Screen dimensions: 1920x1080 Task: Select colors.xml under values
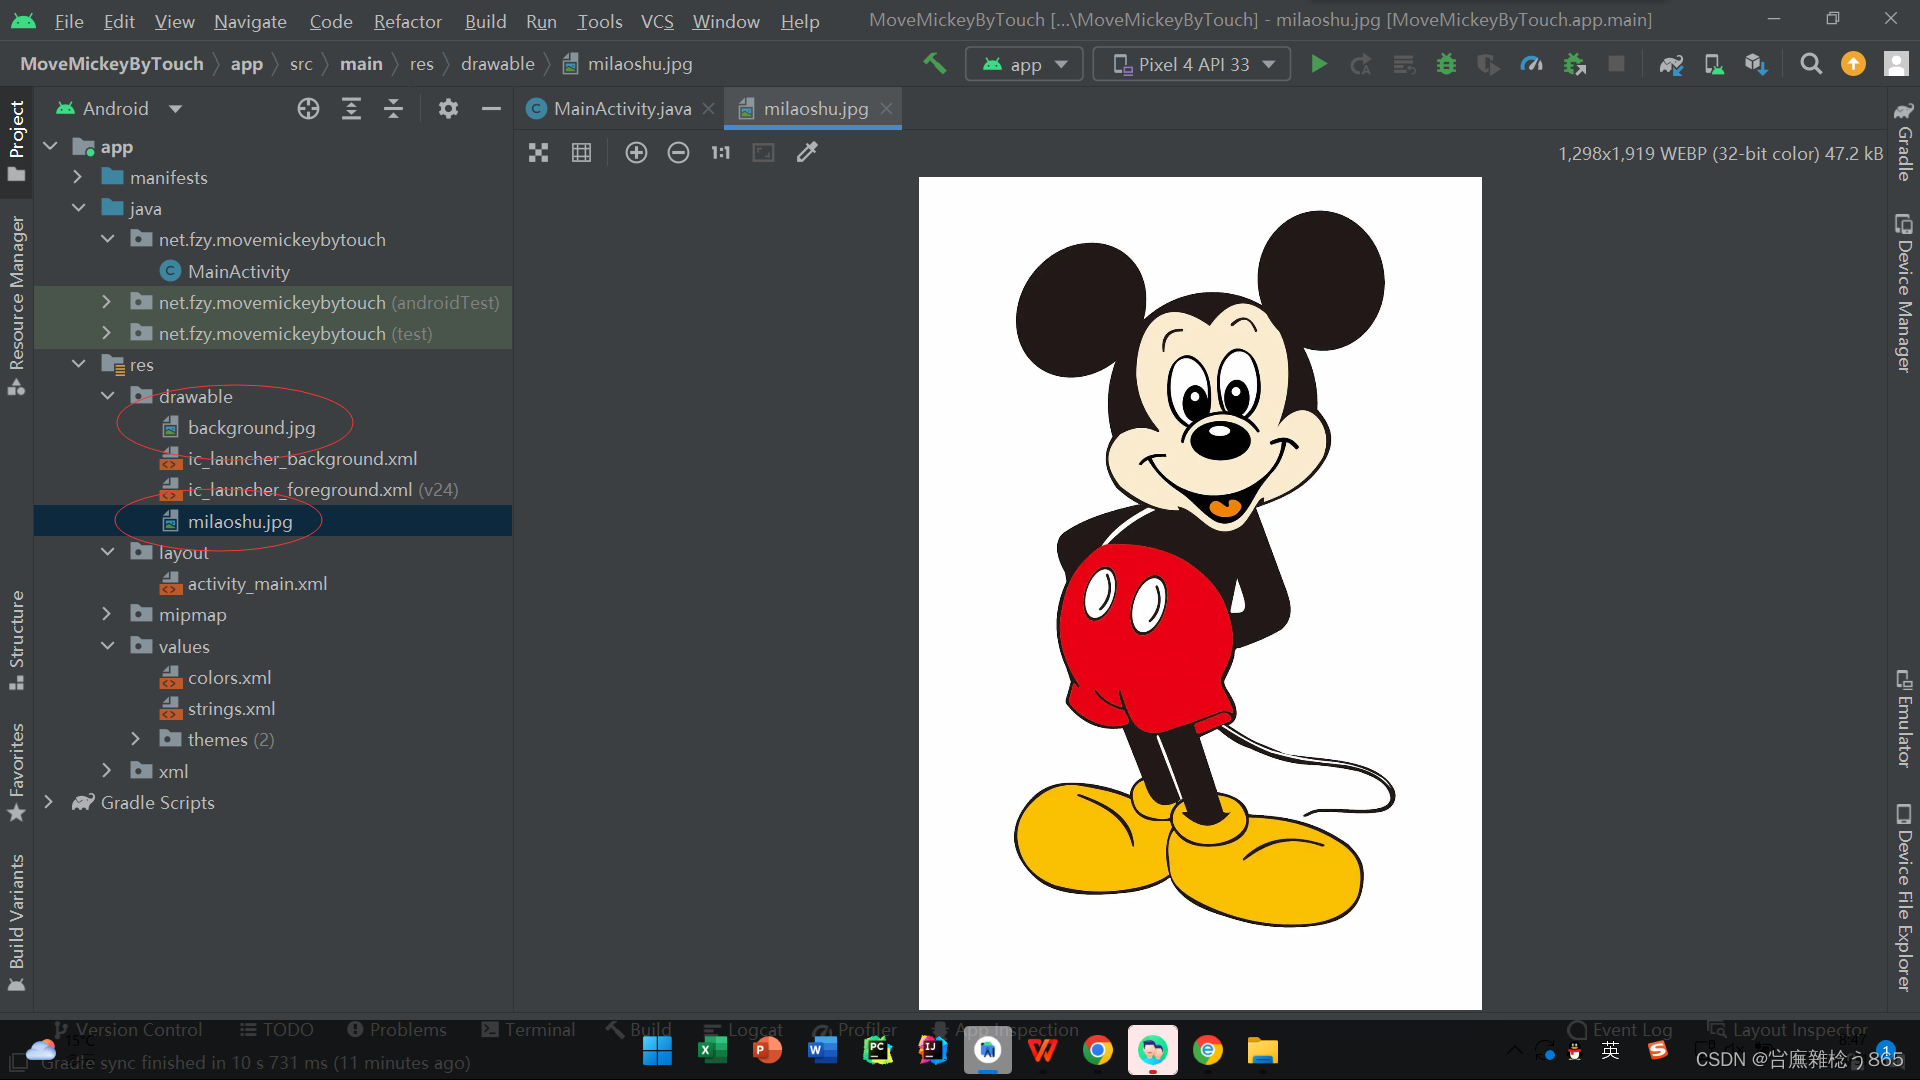pyautogui.click(x=229, y=678)
